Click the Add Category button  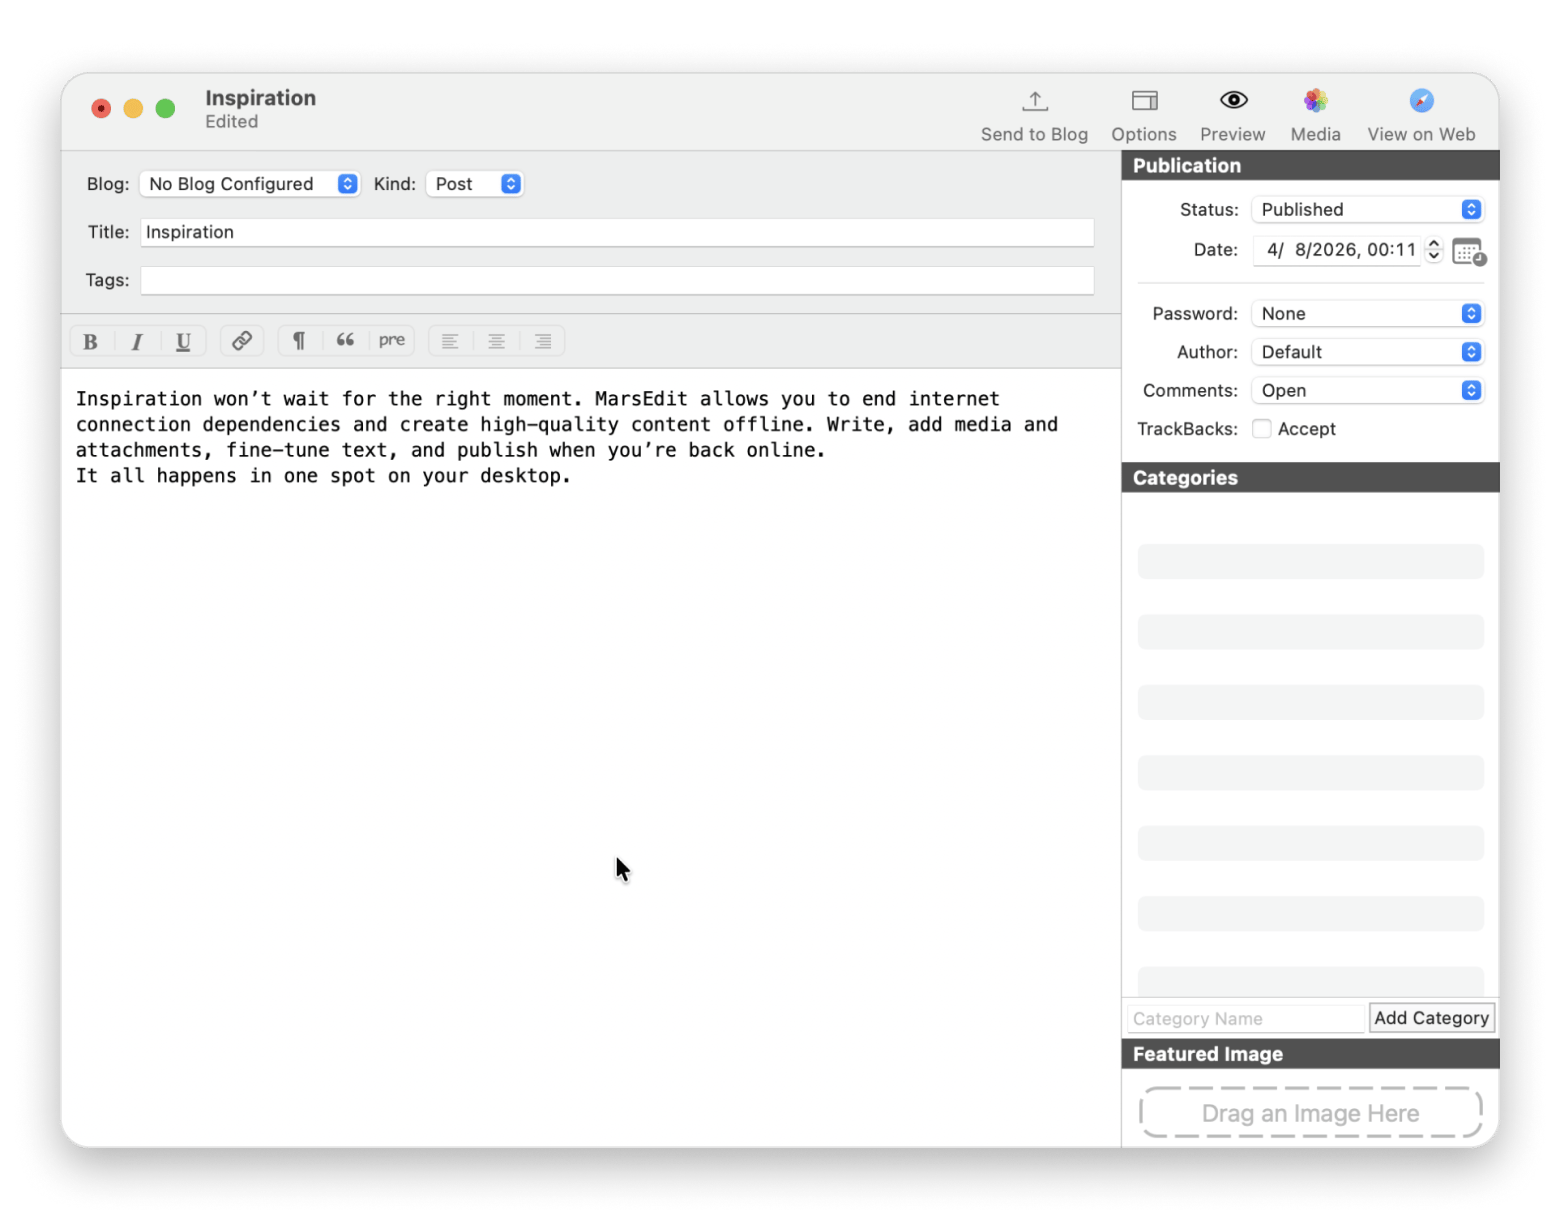click(x=1431, y=1018)
